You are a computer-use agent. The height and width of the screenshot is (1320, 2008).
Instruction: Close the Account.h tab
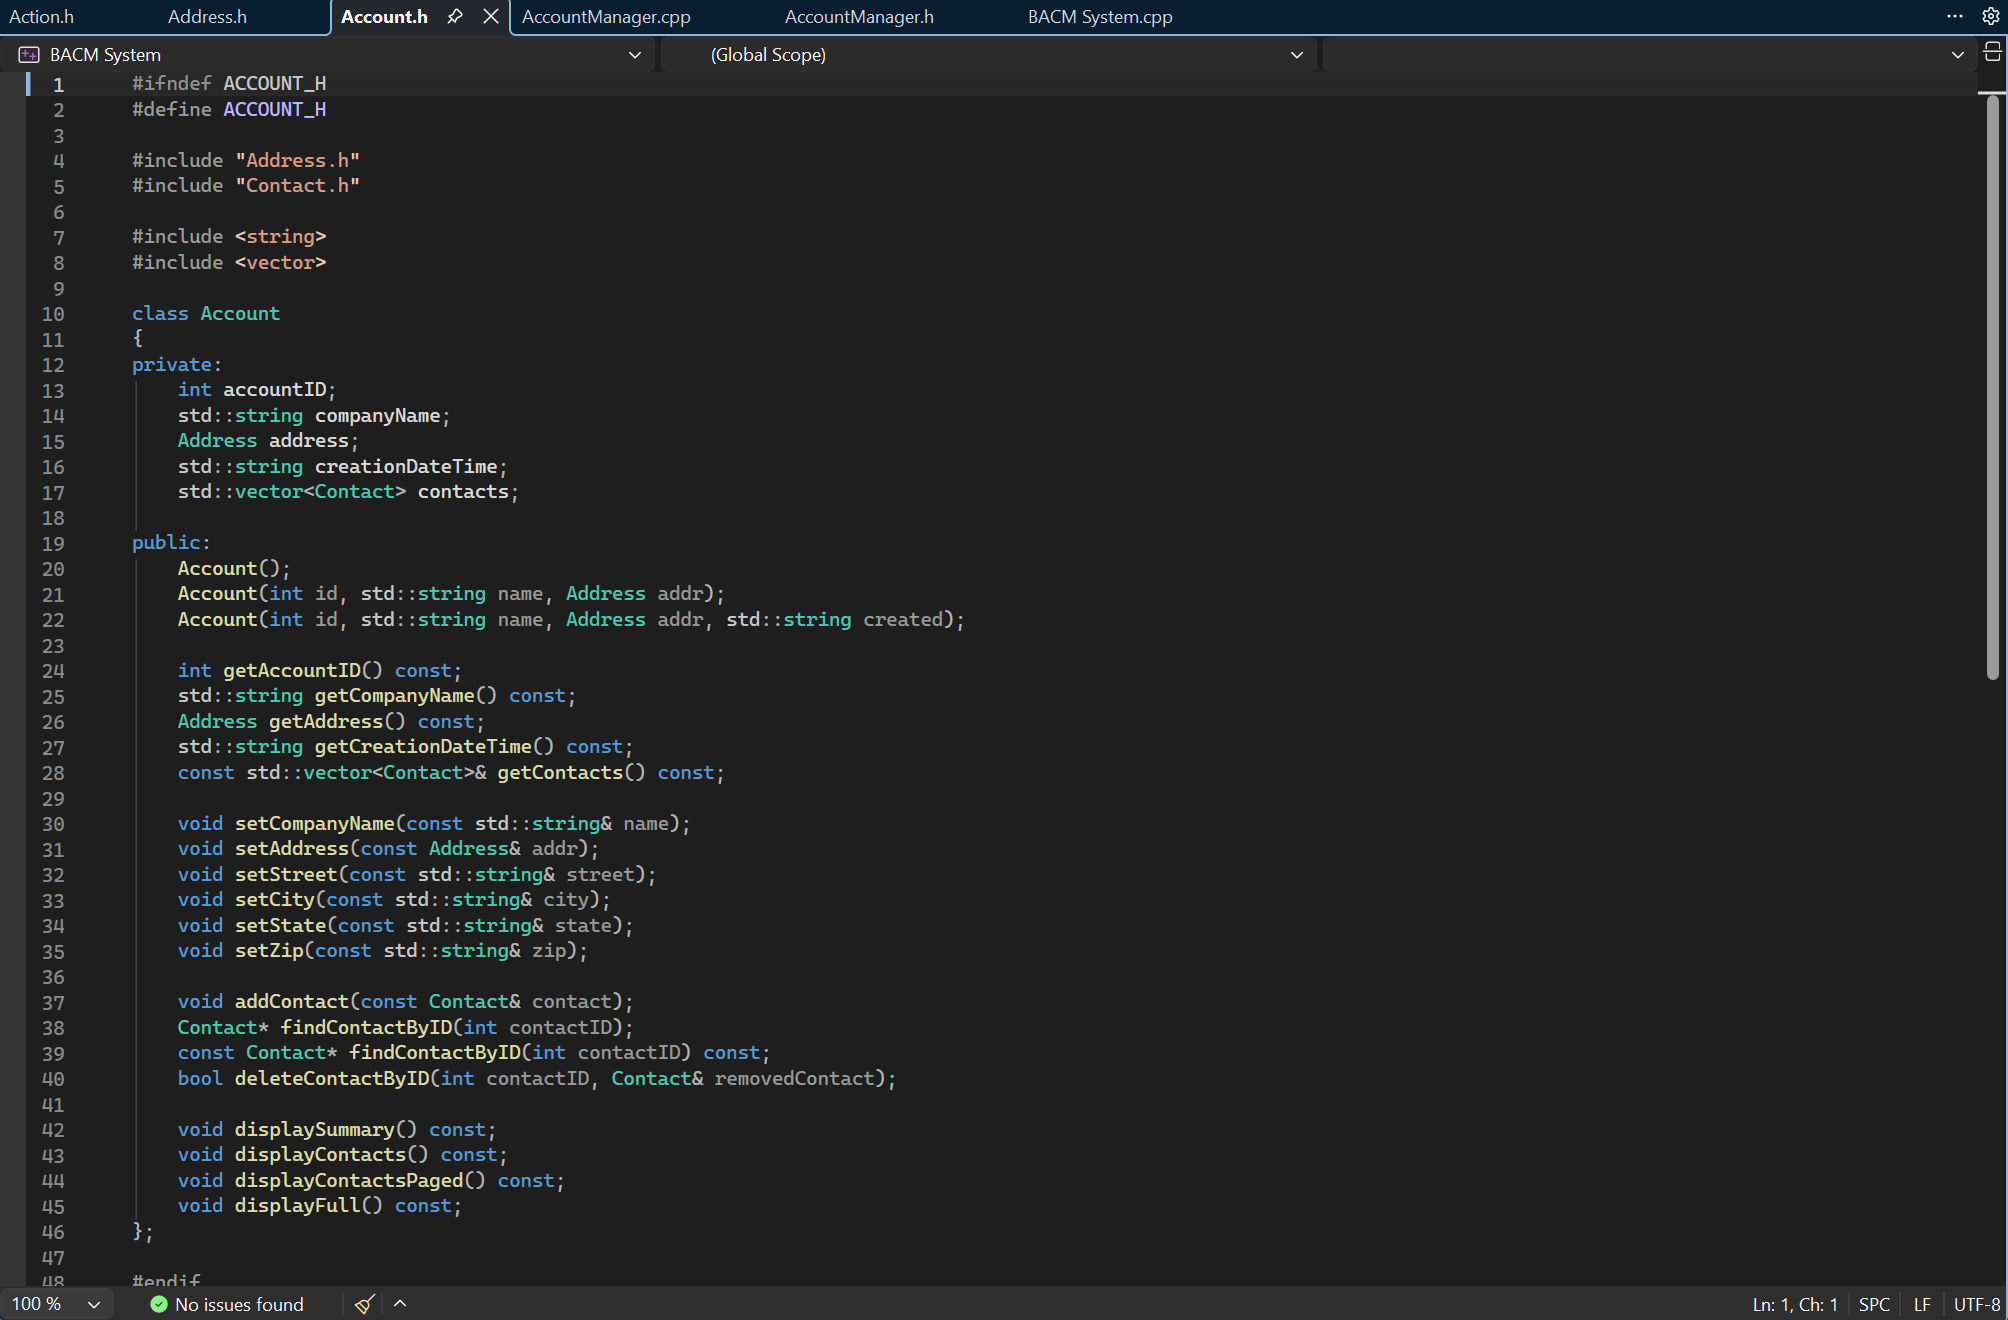point(491,17)
